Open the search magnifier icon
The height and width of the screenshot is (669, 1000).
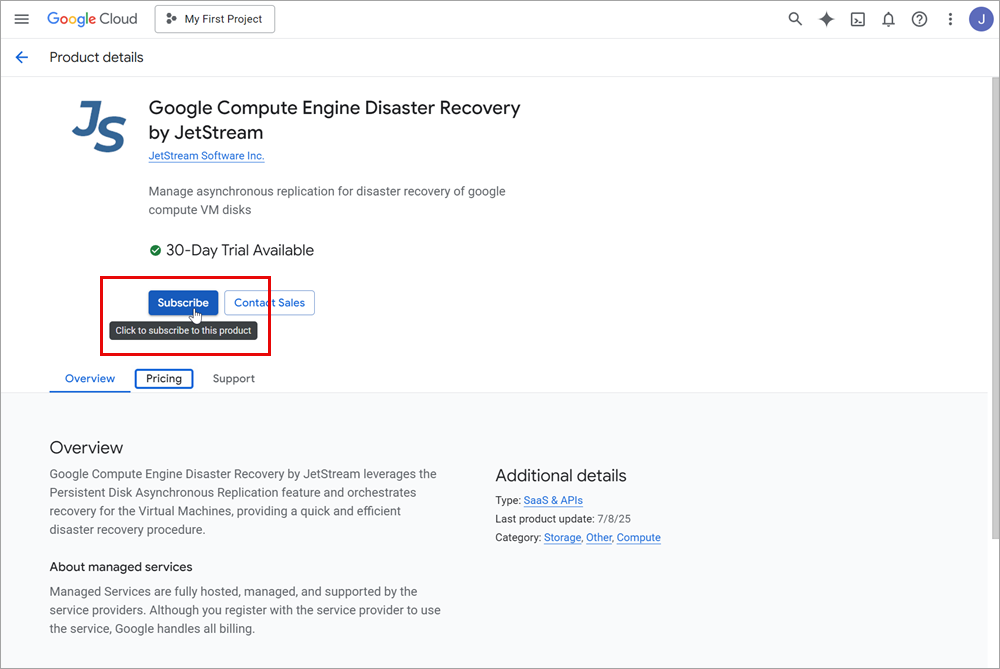[x=795, y=19]
